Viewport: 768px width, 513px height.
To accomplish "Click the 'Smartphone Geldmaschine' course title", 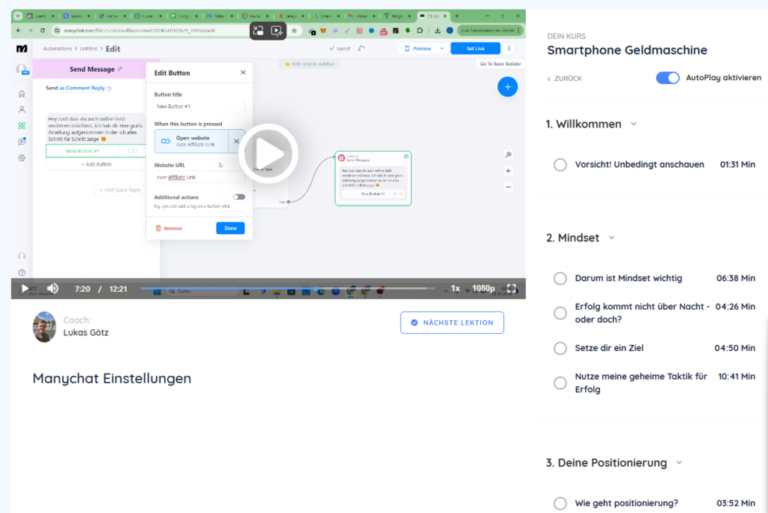I will (x=627, y=50).
